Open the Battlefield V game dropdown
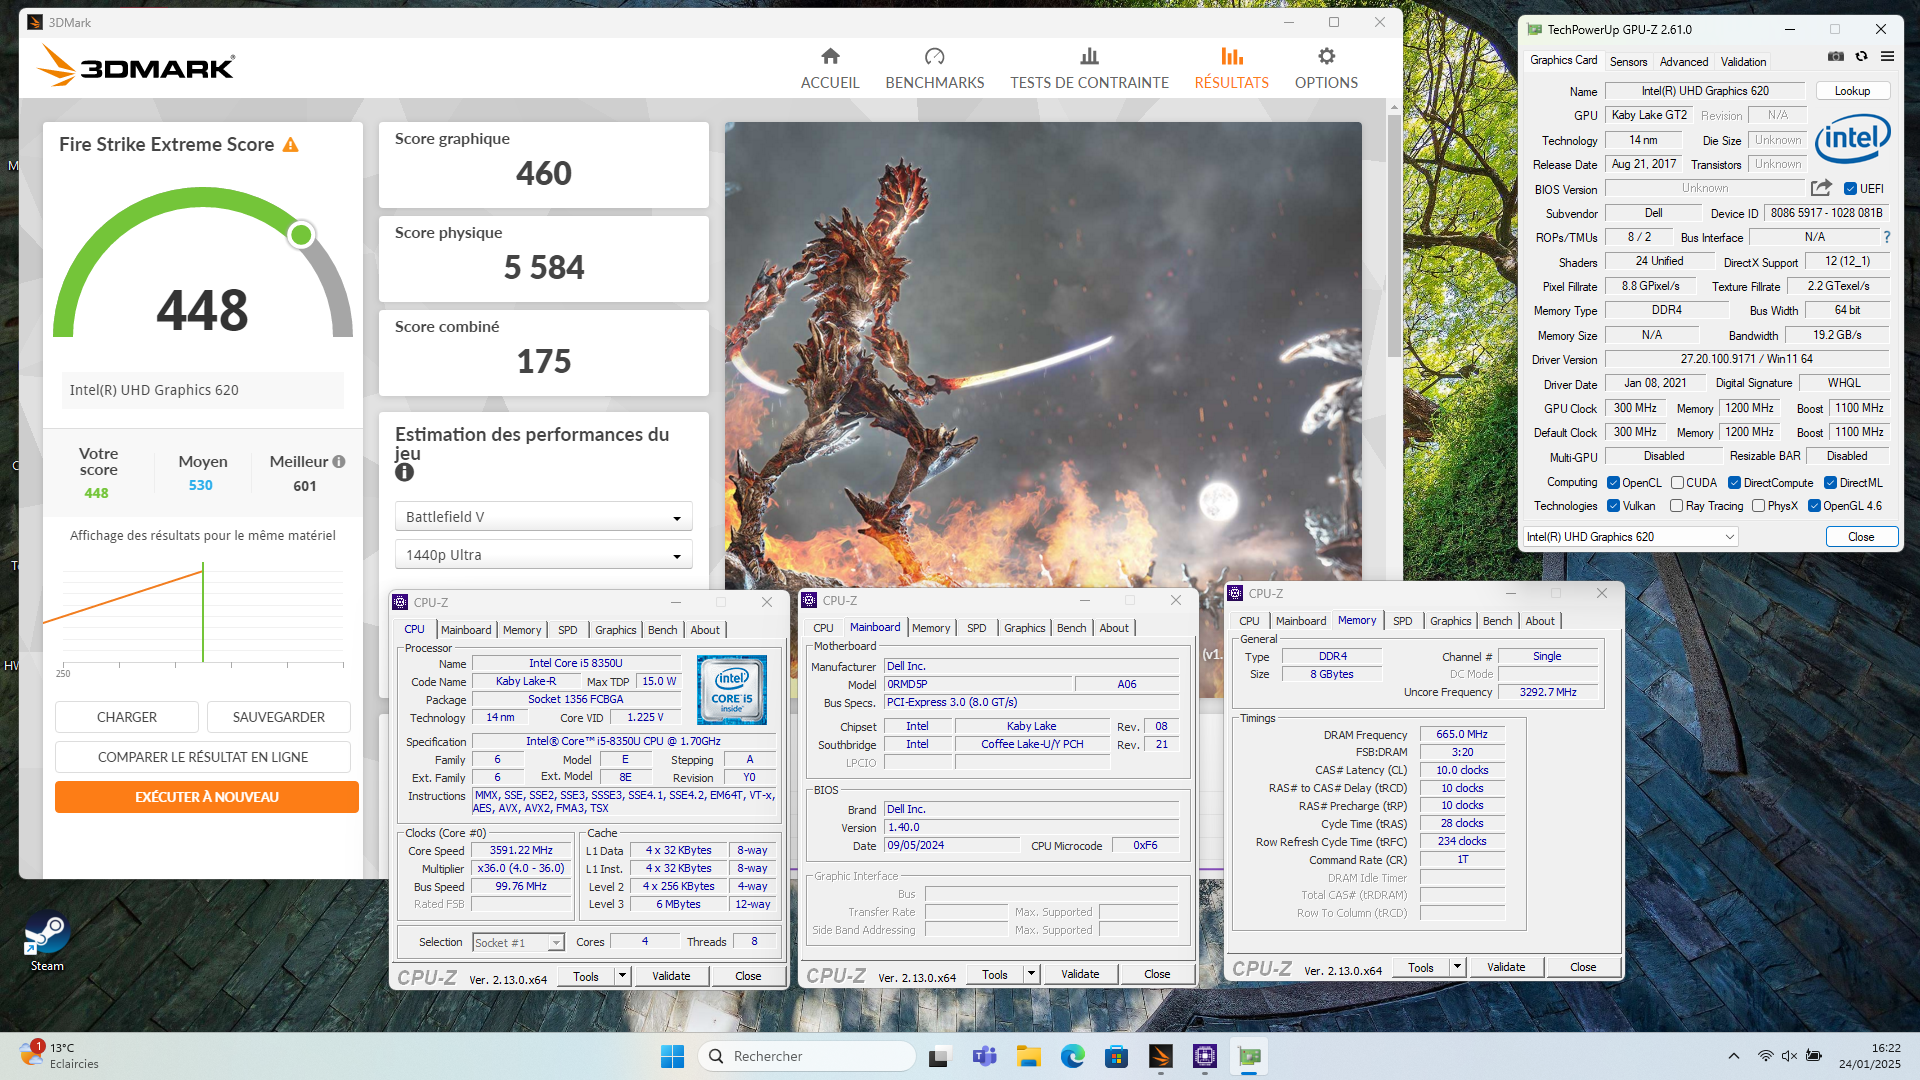1920x1080 pixels. (x=543, y=517)
